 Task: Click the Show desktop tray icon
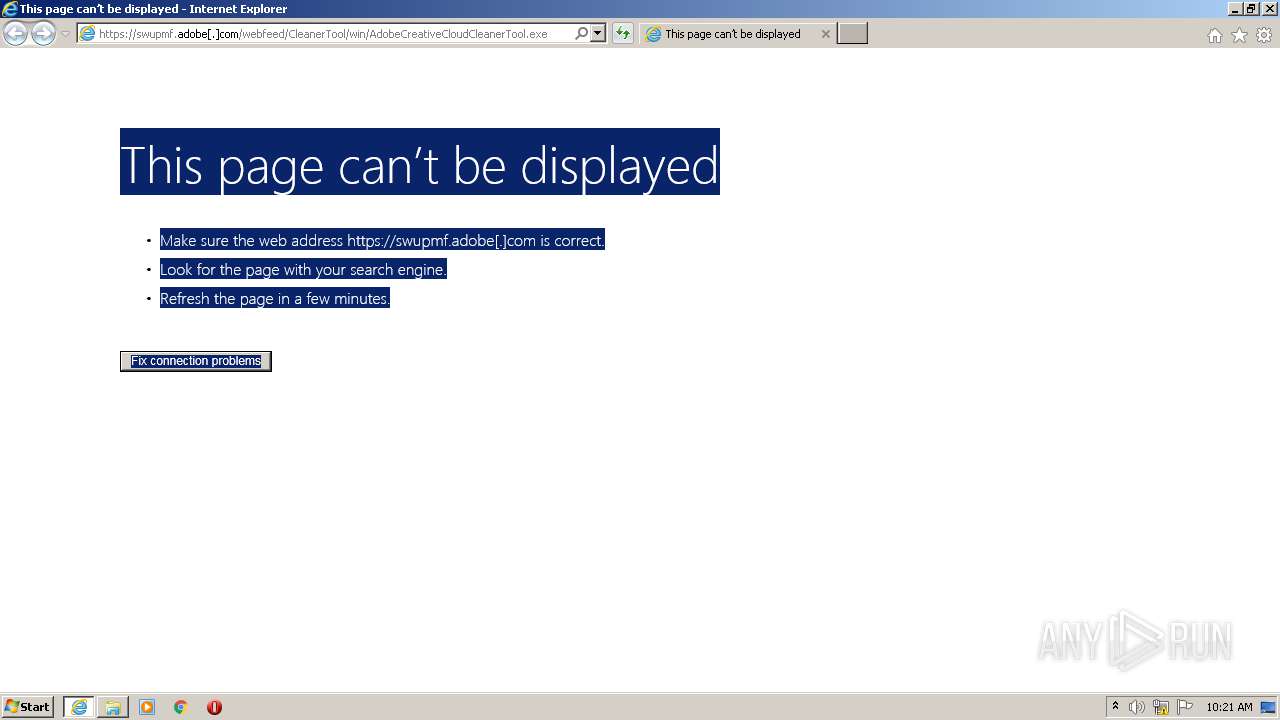point(1269,707)
